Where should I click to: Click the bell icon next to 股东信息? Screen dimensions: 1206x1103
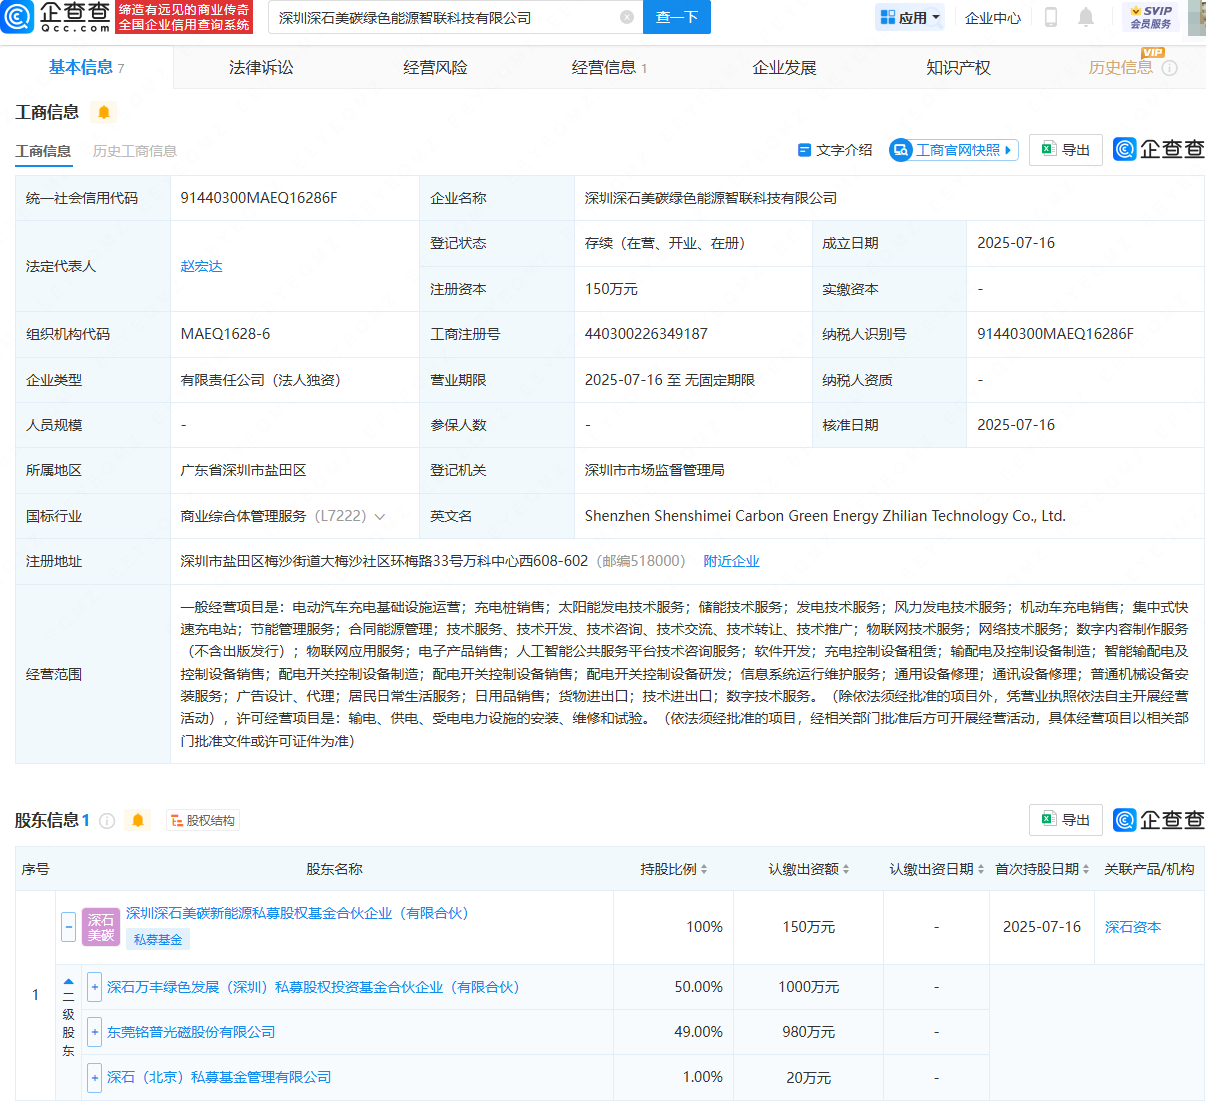pos(138,820)
